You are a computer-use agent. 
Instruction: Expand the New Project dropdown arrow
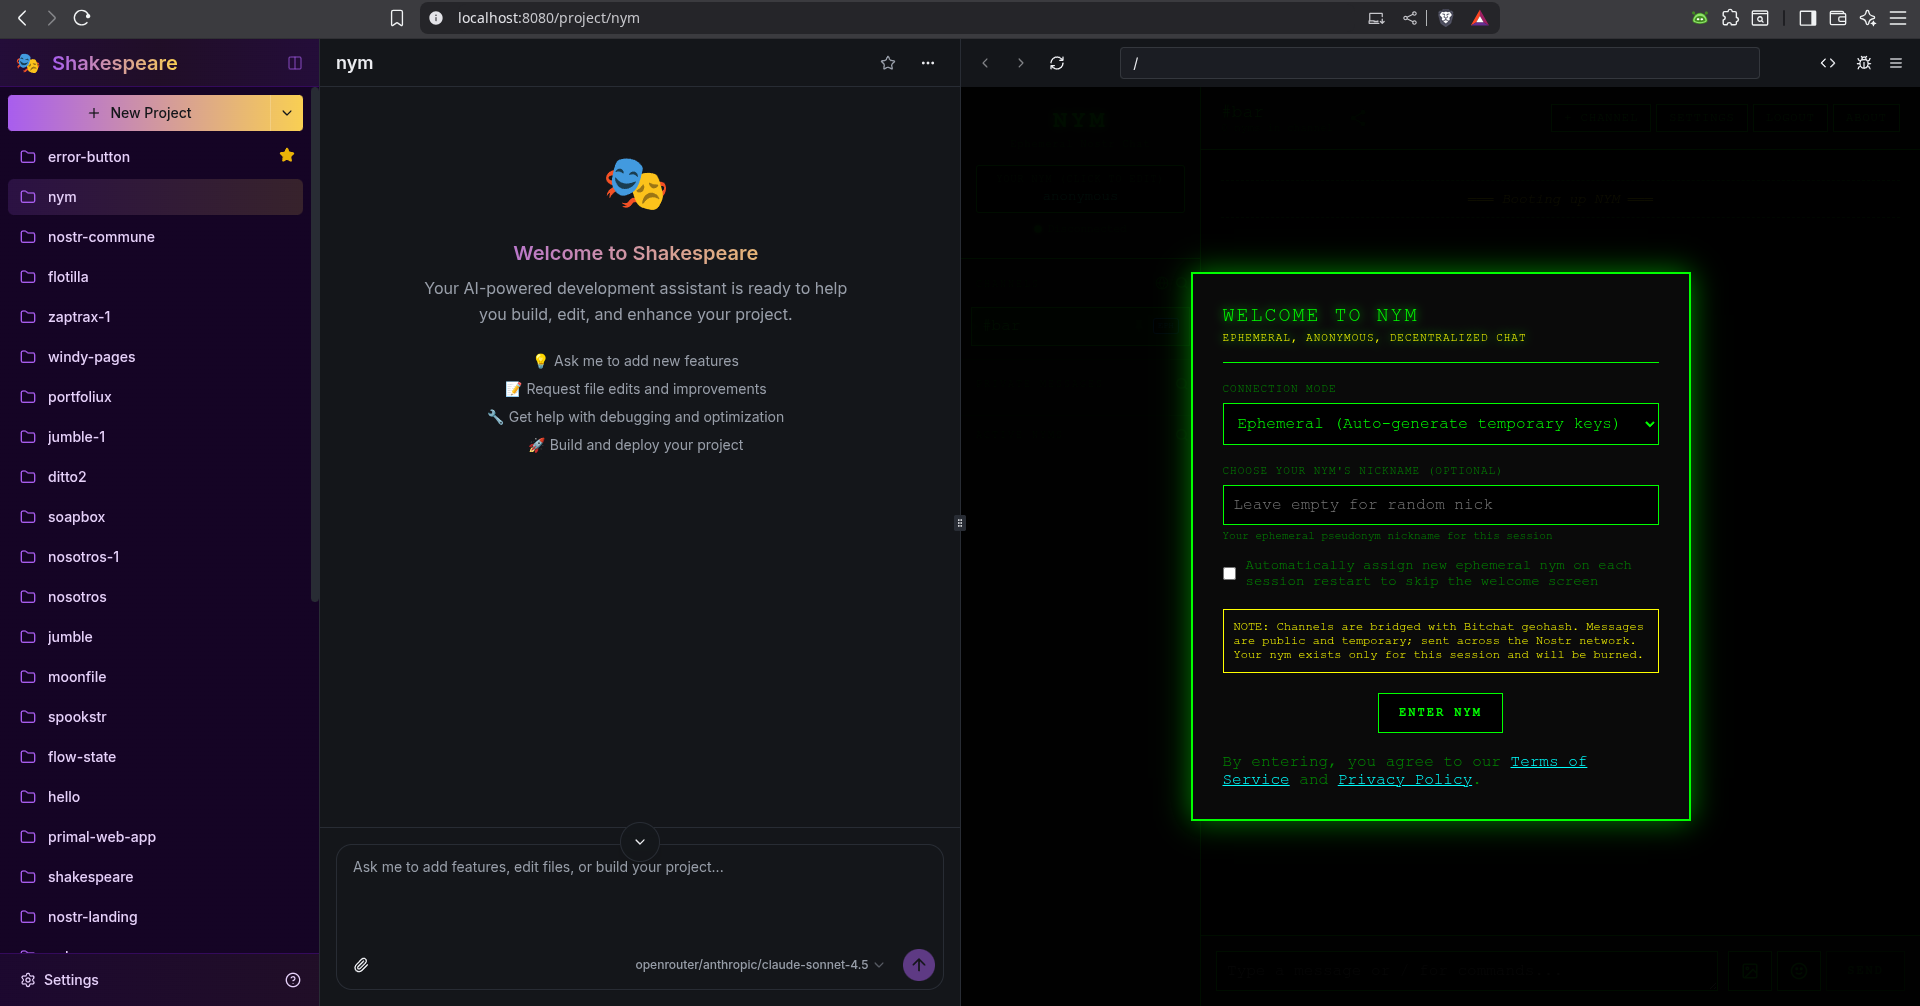coord(287,113)
